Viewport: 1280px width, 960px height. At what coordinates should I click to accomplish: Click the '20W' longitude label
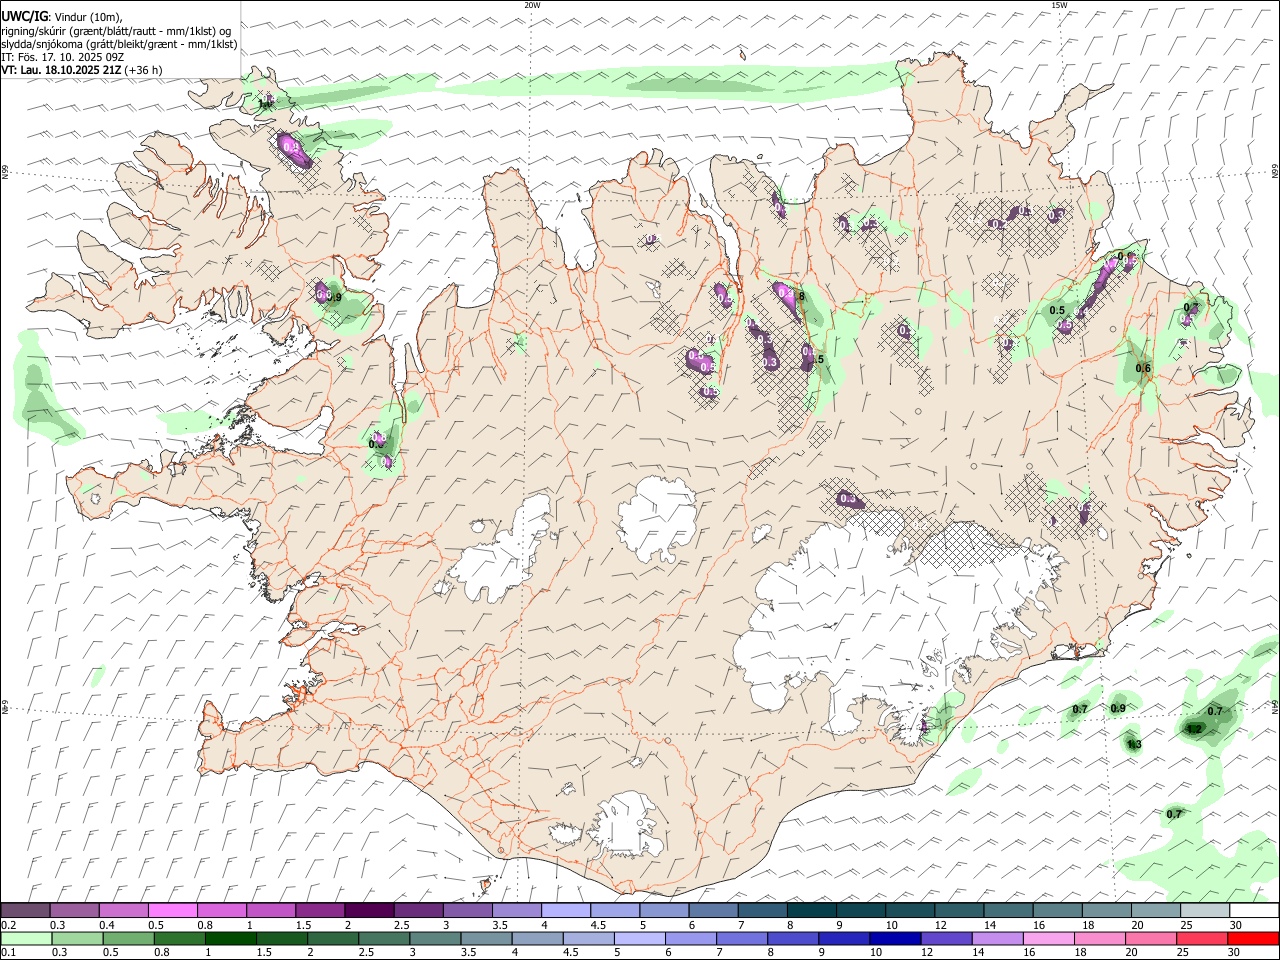coord(532,5)
